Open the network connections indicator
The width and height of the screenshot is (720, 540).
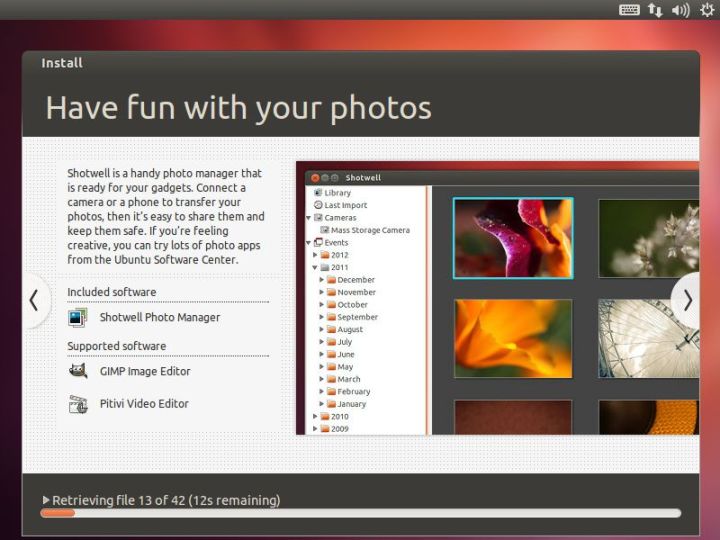pyautogui.click(x=655, y=10)
